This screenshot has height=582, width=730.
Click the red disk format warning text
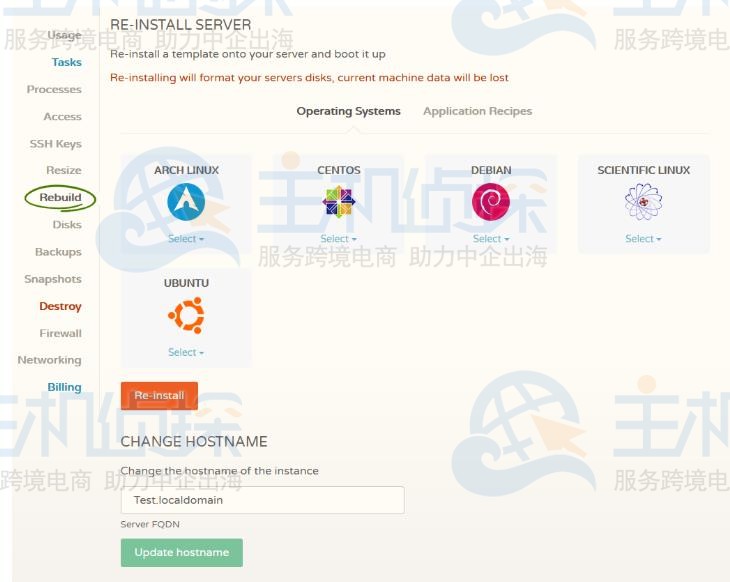(x=309, y=78)
